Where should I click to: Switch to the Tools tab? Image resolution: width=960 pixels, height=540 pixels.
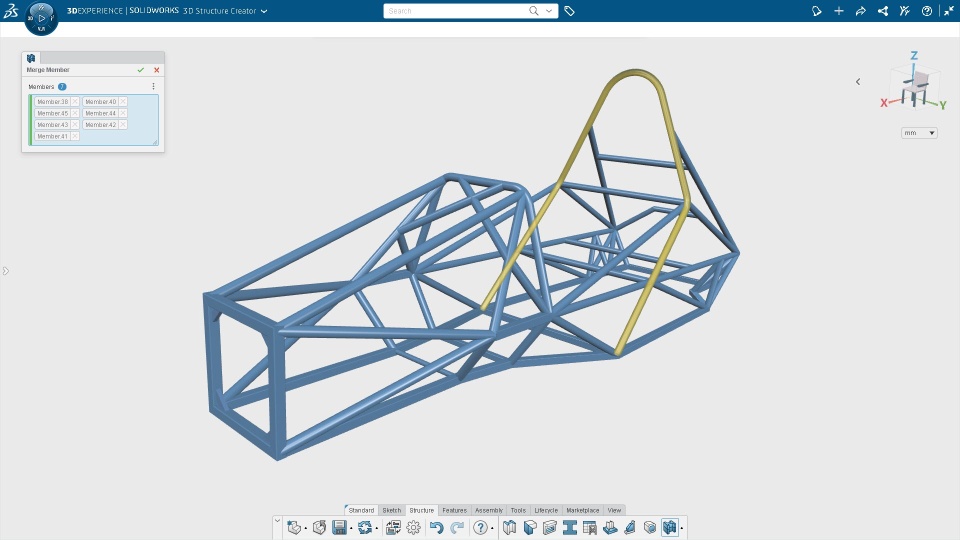tap(518, 510)
